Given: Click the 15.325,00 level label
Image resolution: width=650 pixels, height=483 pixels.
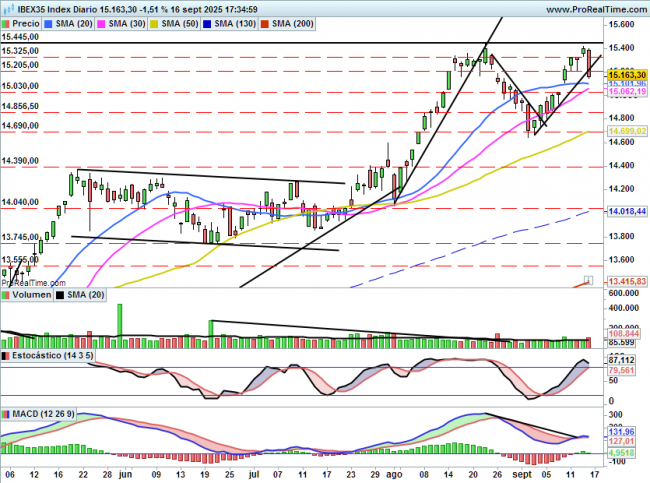Looking at the screenshot, I should (x=20, y=51).
